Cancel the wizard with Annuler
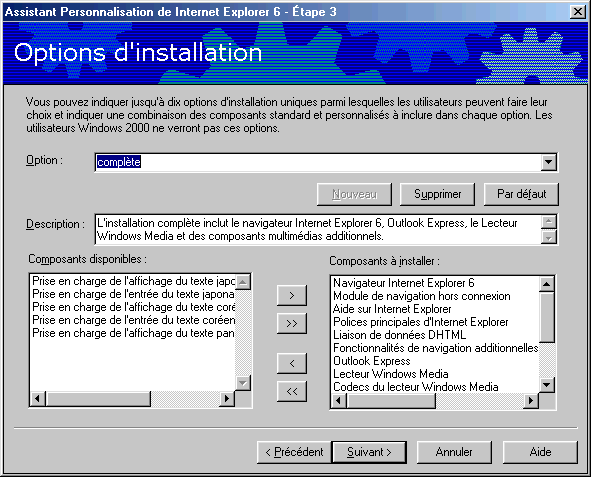The width and height of the screenshot is (591, 477). (454, 452)
